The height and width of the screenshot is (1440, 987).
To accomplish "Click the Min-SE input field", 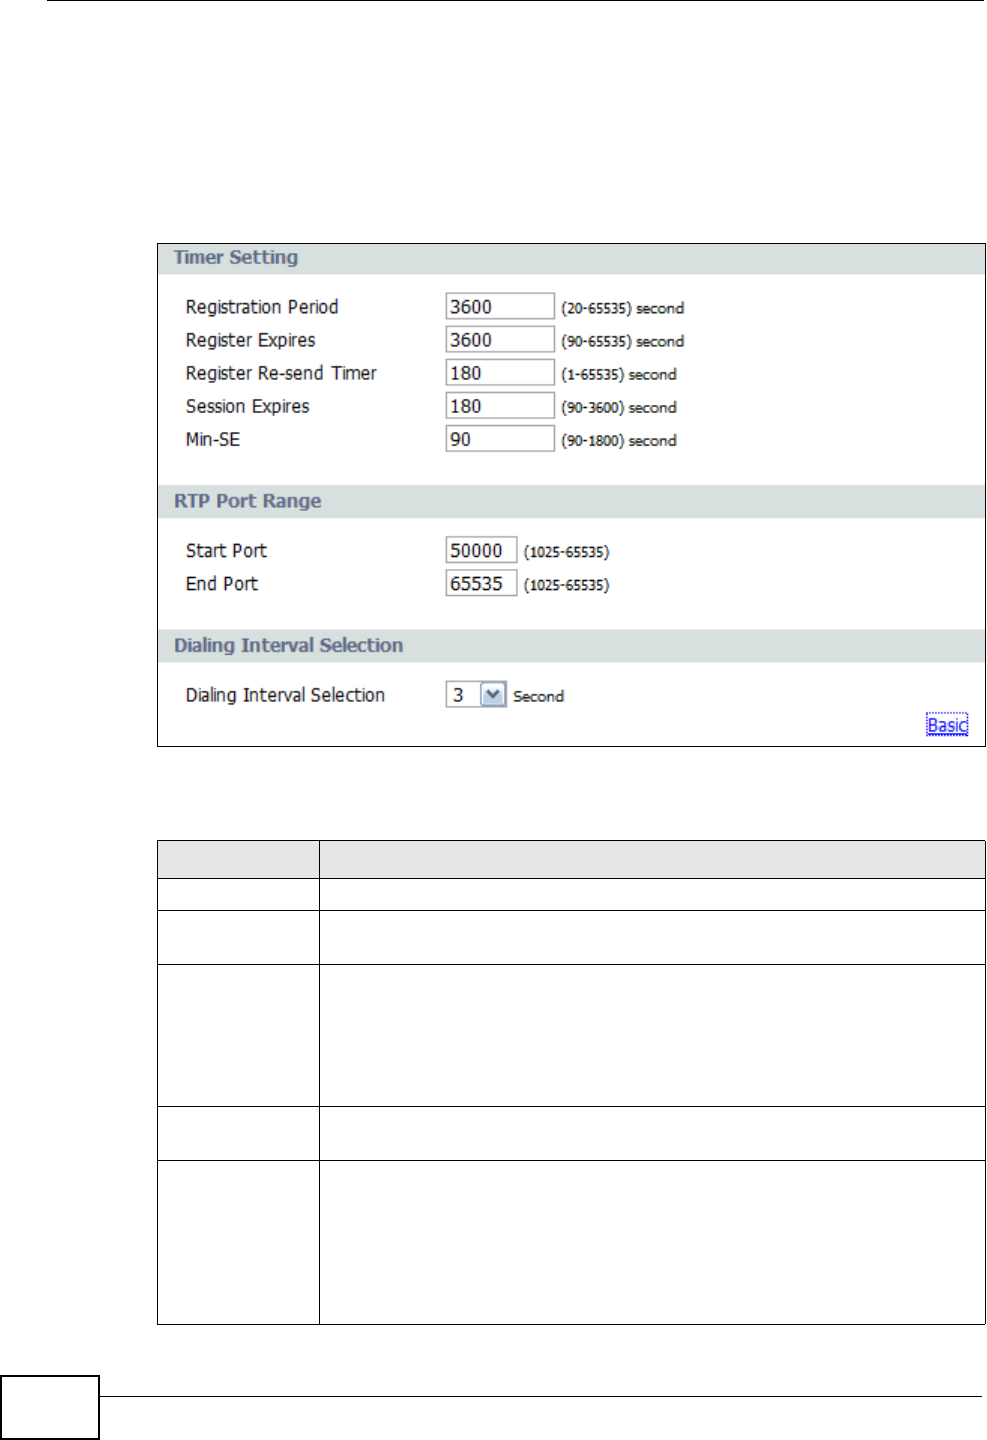I will pyautogui.click(x=500, y=438).
